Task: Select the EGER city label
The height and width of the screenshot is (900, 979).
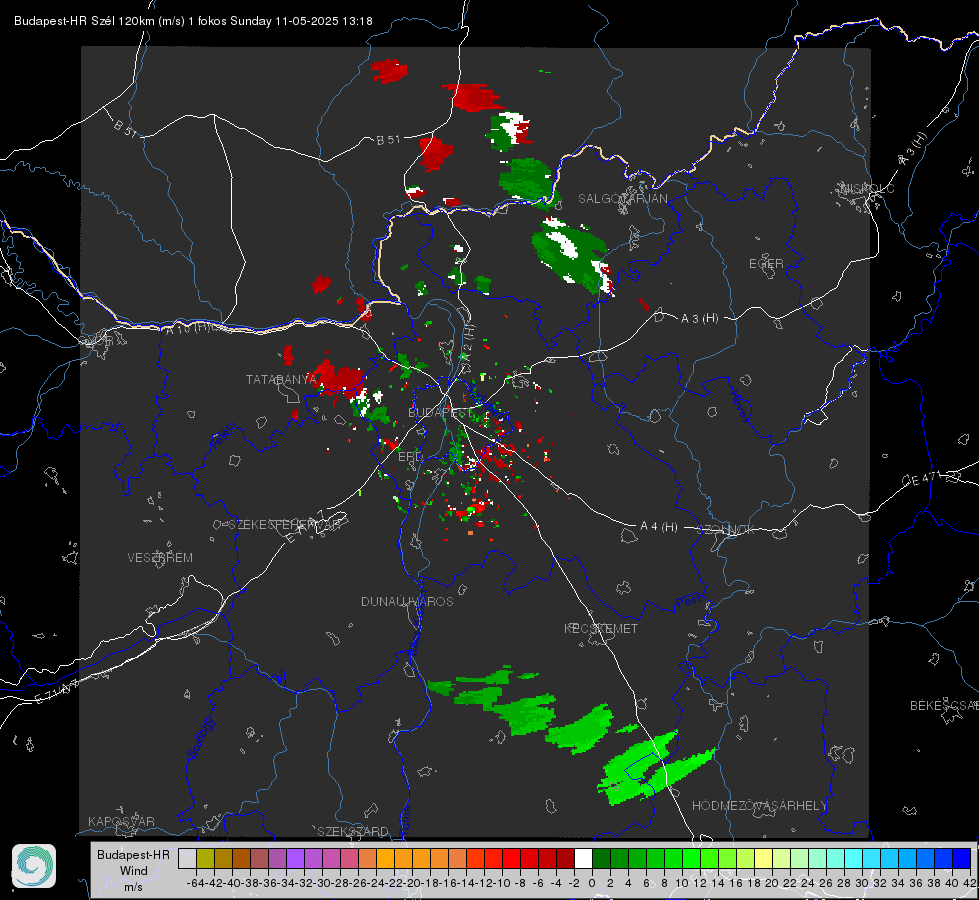Action: pyautogui.click(x=766, y=264)
